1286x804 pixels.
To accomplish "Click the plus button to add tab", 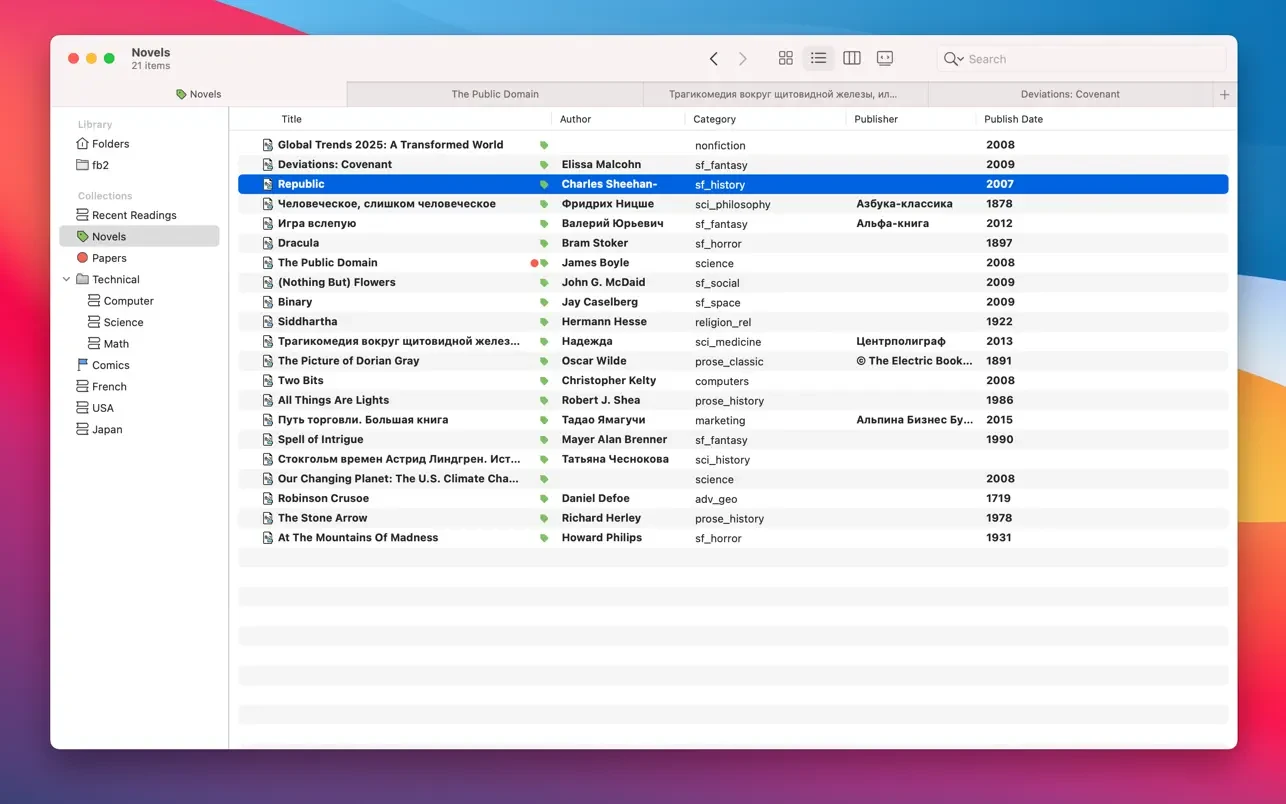I will pos(1224,95).
